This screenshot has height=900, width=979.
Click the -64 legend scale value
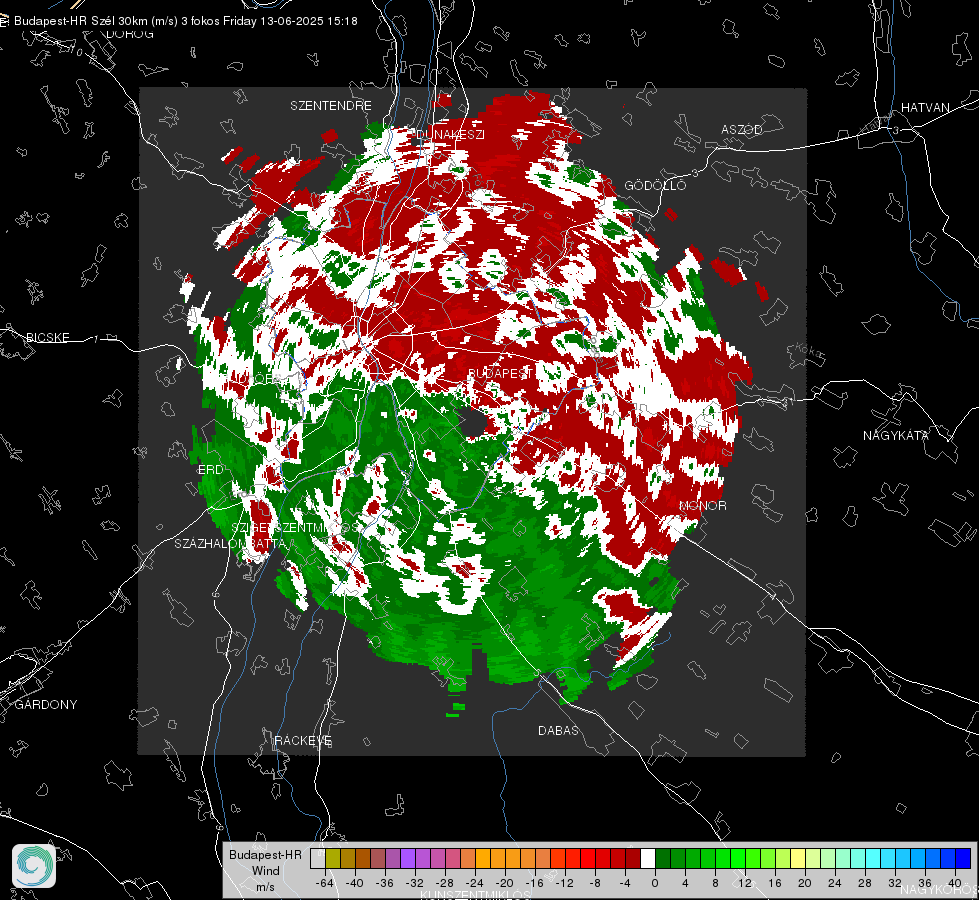[x=324, y=883]
